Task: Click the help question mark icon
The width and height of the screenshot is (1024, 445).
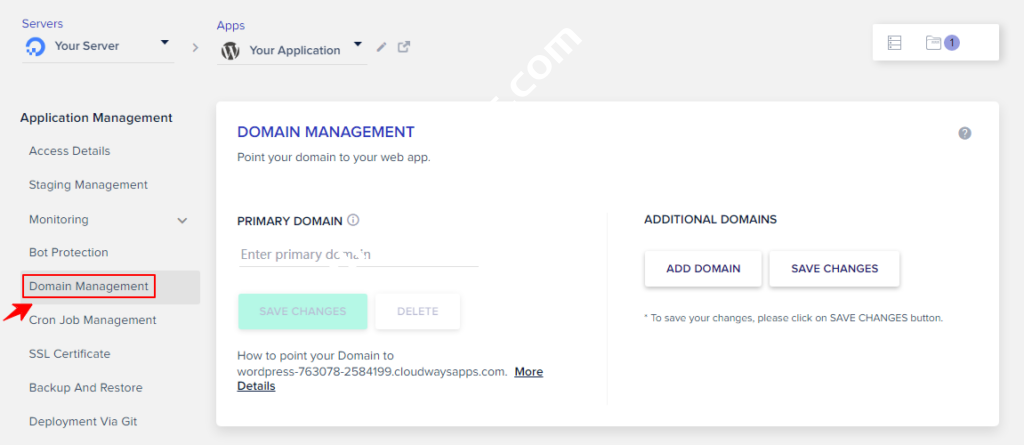Action: click(965, 133)
